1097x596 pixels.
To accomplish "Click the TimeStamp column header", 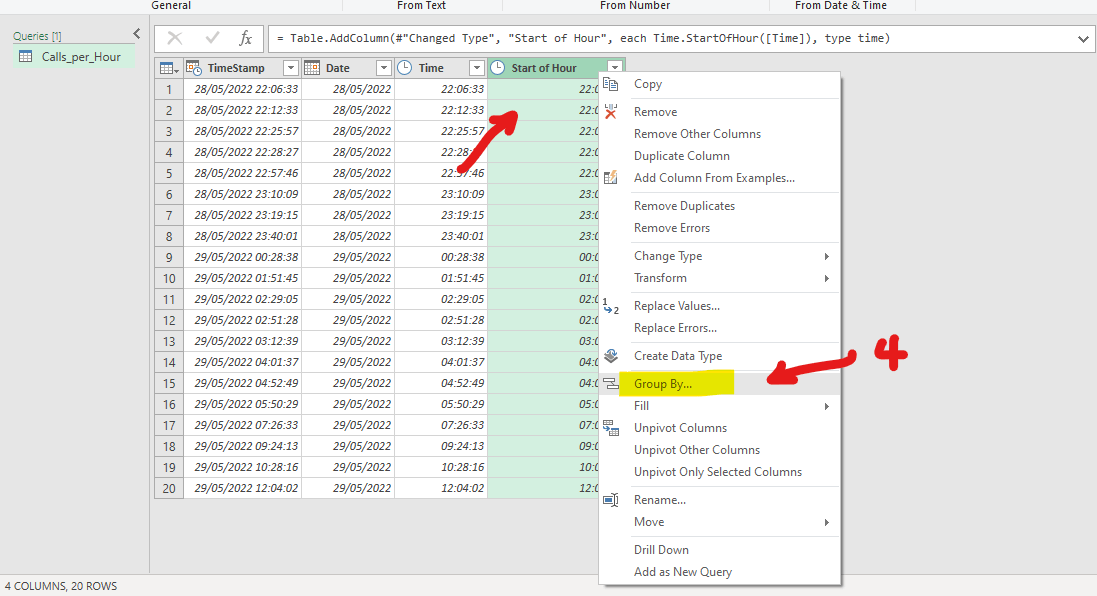I will click(236, 68).
